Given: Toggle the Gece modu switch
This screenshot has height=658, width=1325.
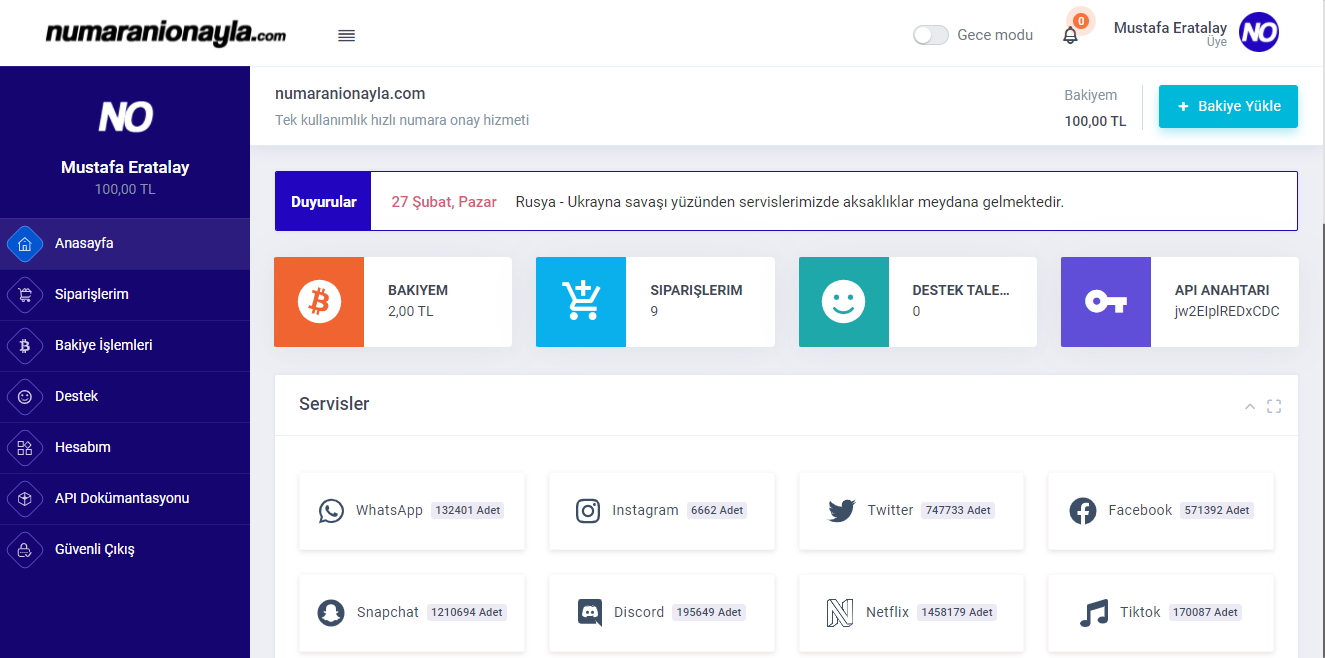Looking at the screenshot, I should click(931, 35).
